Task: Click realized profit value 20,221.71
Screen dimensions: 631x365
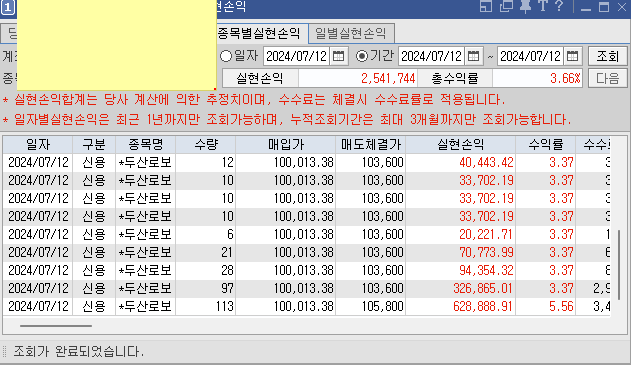Action: click(486, 234)
